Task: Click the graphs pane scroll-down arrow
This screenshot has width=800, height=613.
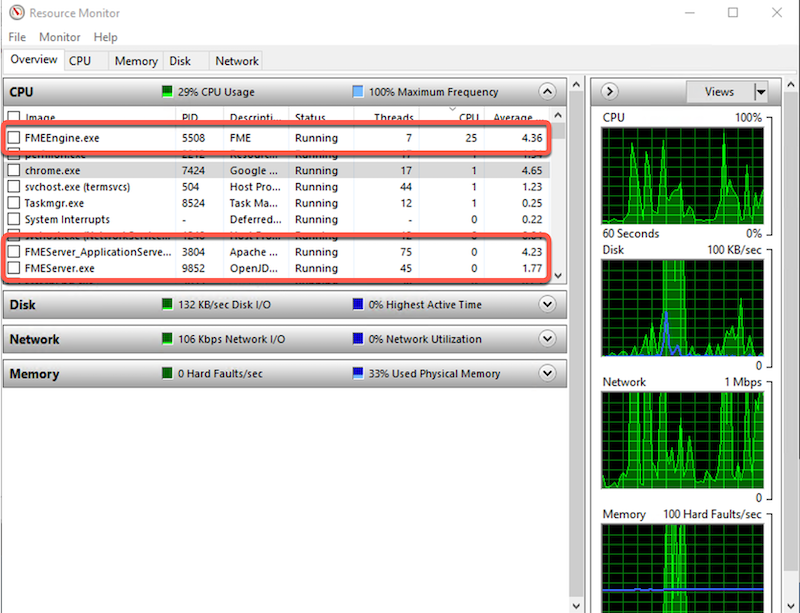Action: click(x=791, y=606)
